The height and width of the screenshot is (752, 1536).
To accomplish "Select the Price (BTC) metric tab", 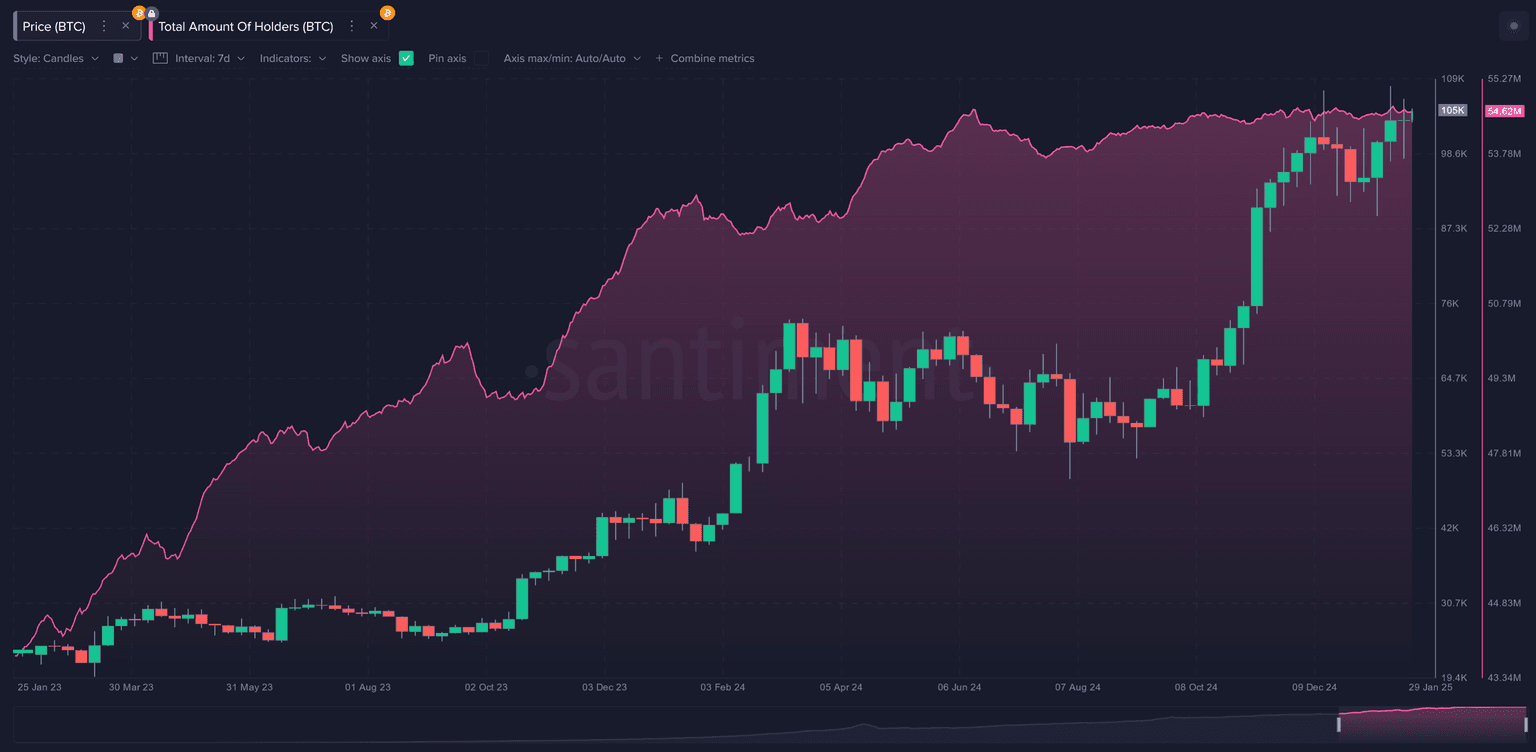I will click(54, 26).
